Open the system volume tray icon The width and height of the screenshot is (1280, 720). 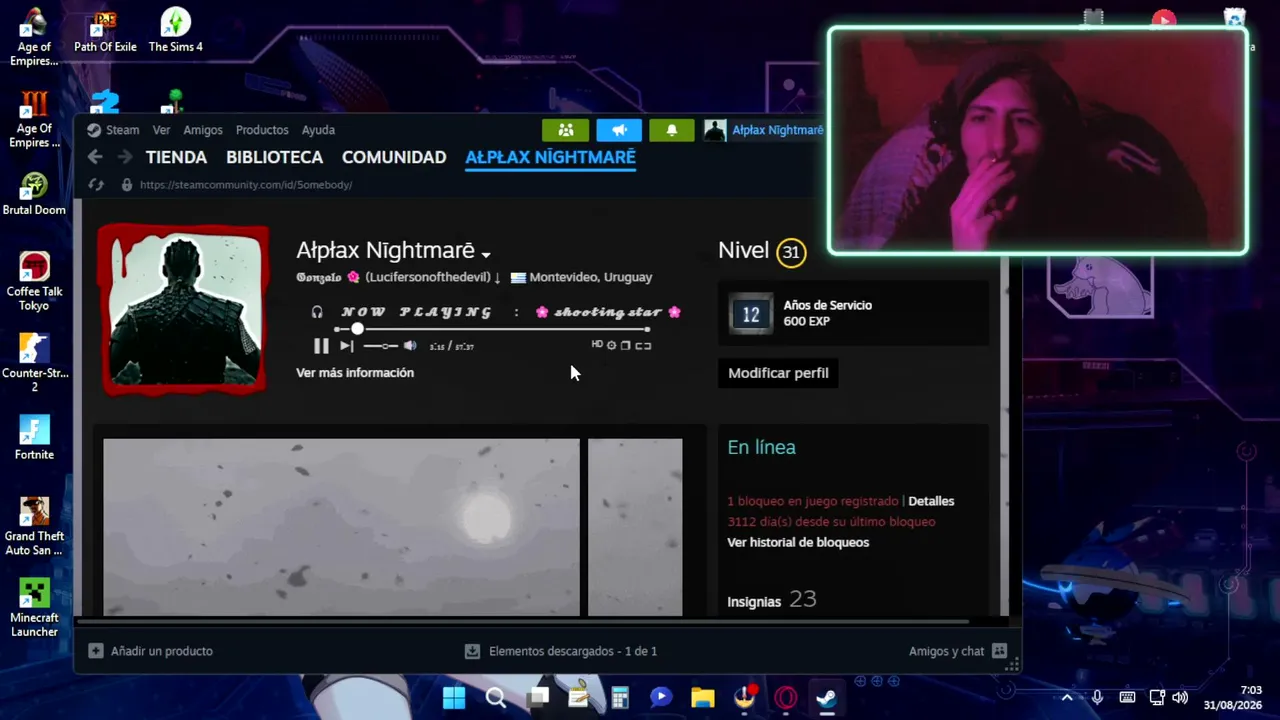point(1180,697)
